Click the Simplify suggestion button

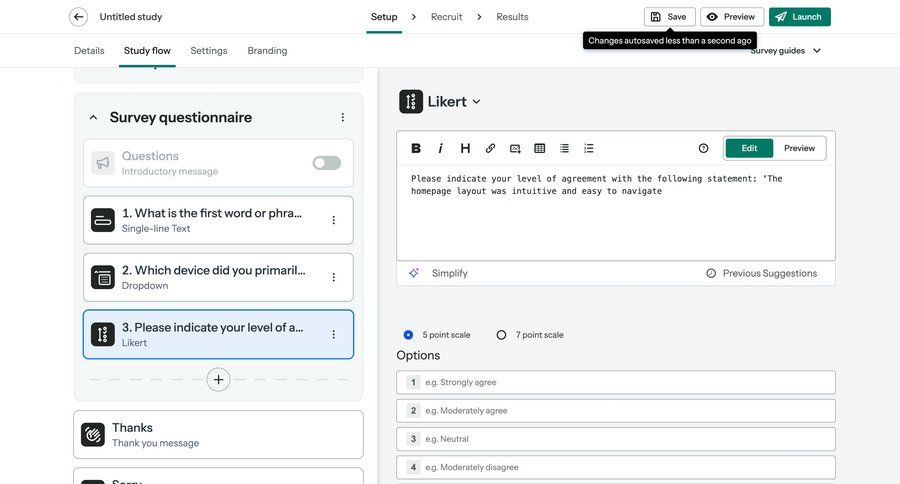point(438,273)
